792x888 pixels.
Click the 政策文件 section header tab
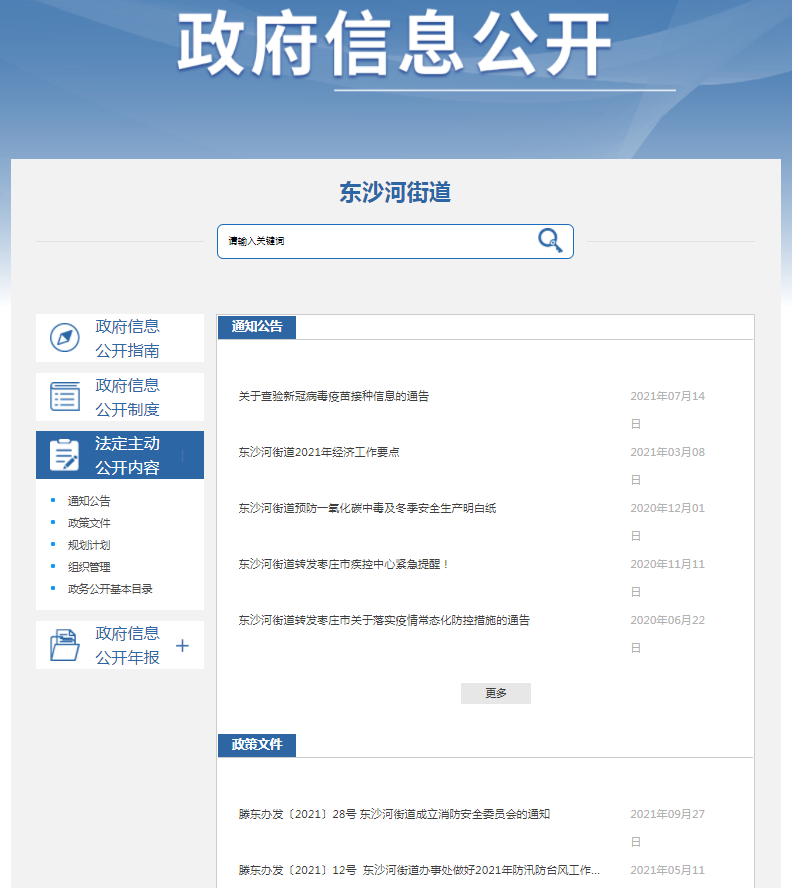[x=257, y=745]
